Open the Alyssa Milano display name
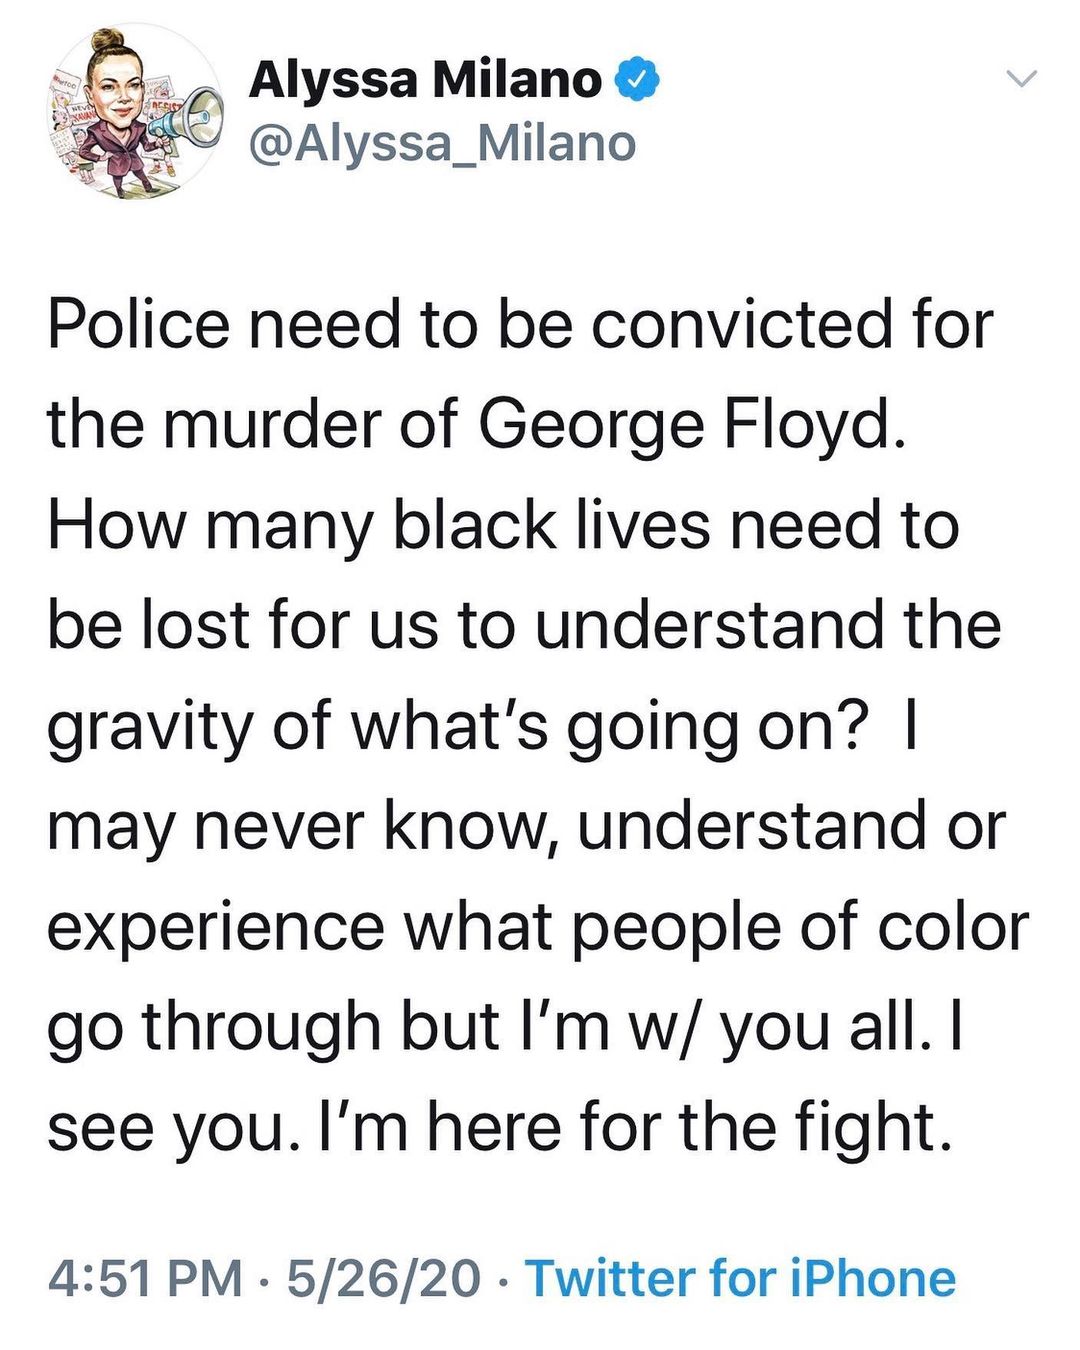Viewport: 1080px width, 1350px height. point(425,80)
